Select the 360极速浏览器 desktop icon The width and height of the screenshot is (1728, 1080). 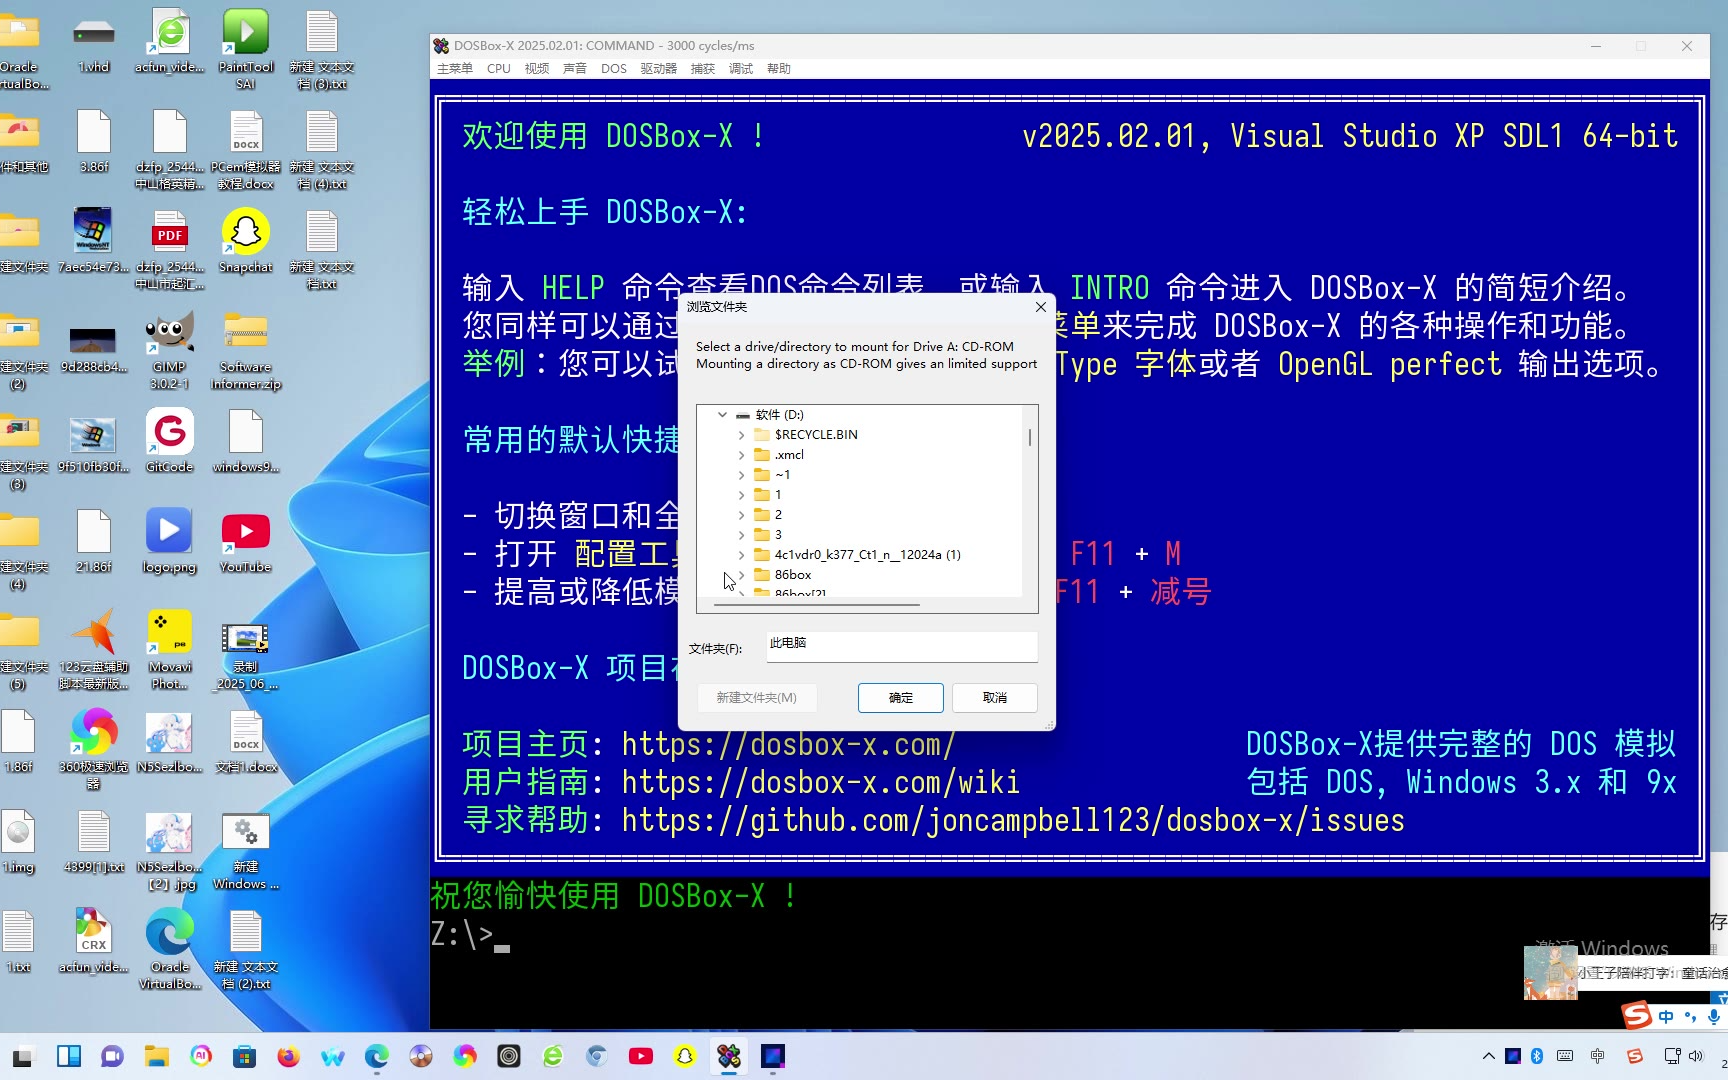tap(93, 749)
